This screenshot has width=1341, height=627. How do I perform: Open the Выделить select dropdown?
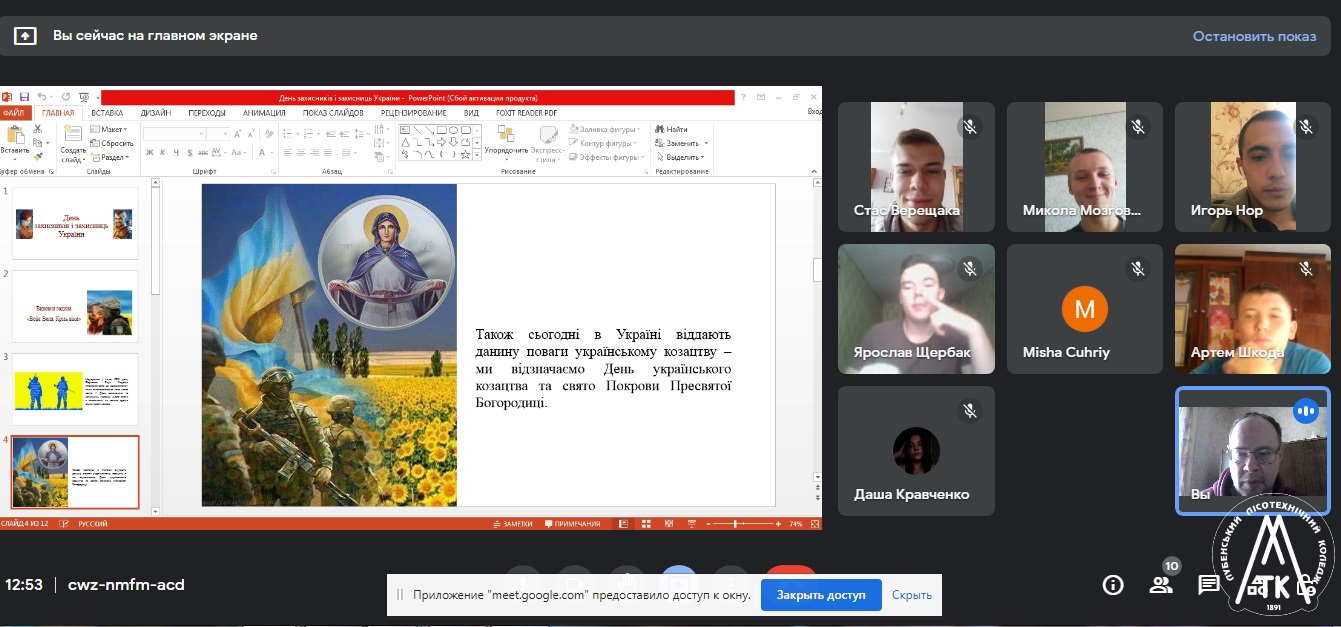(680, 157)
